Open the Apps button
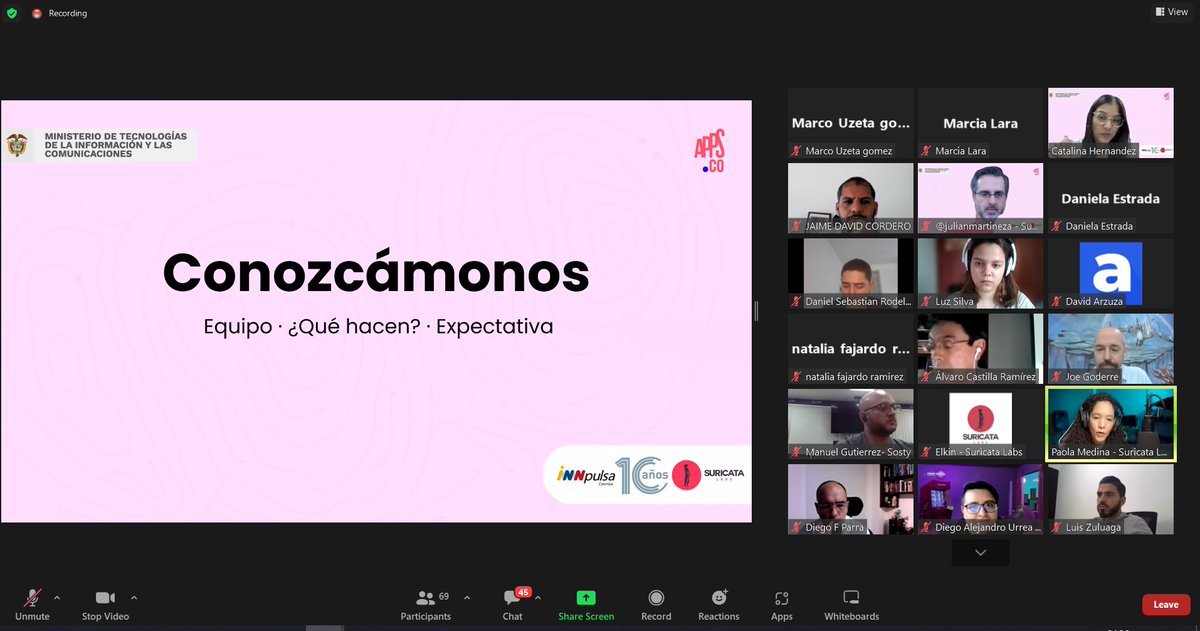This screenshot has height=631, width=1200. 782,605
